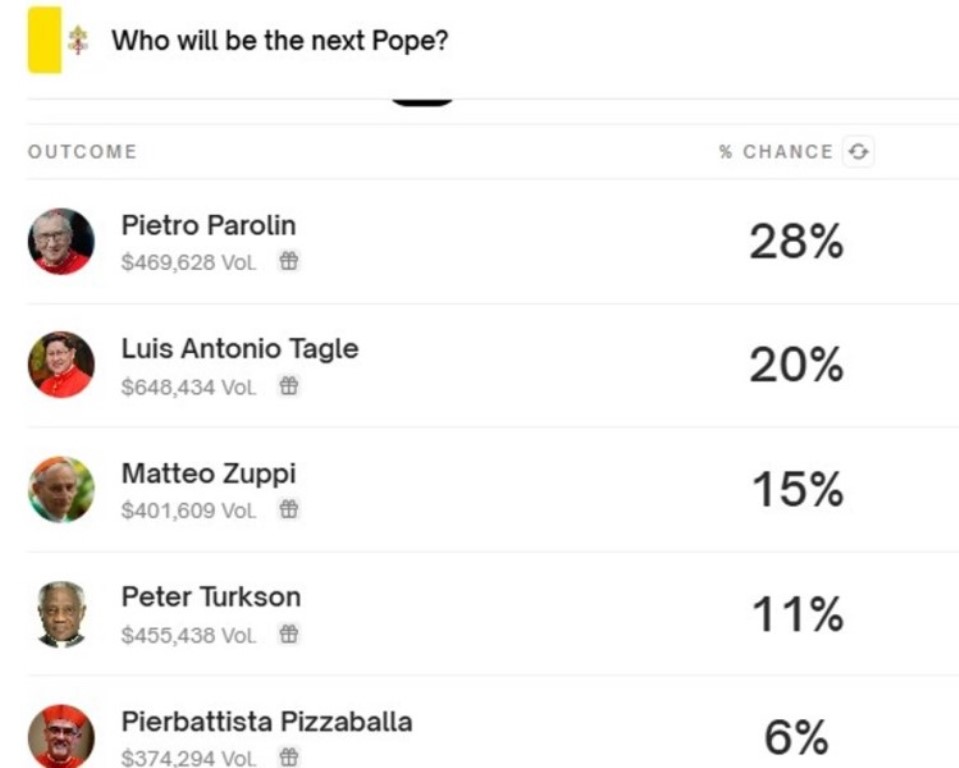Screen dimensions: 959x768
Task: Click the 'Who will be the next Pope?' title
Action: [279, 41]
